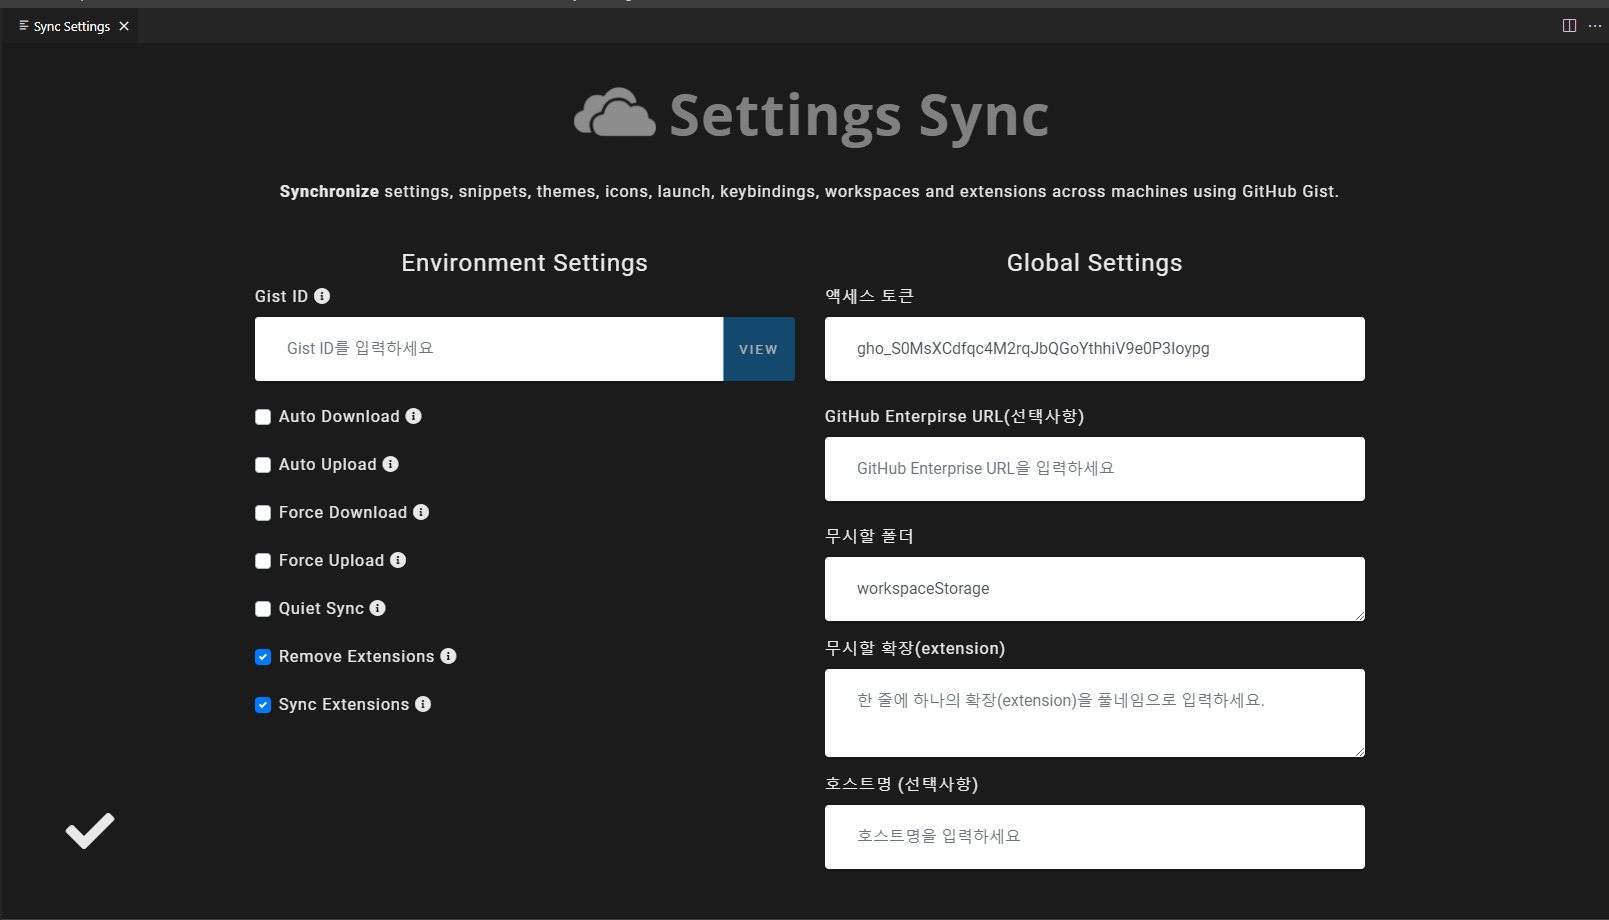Click the Auto Upload info icon

click(391, 464)
